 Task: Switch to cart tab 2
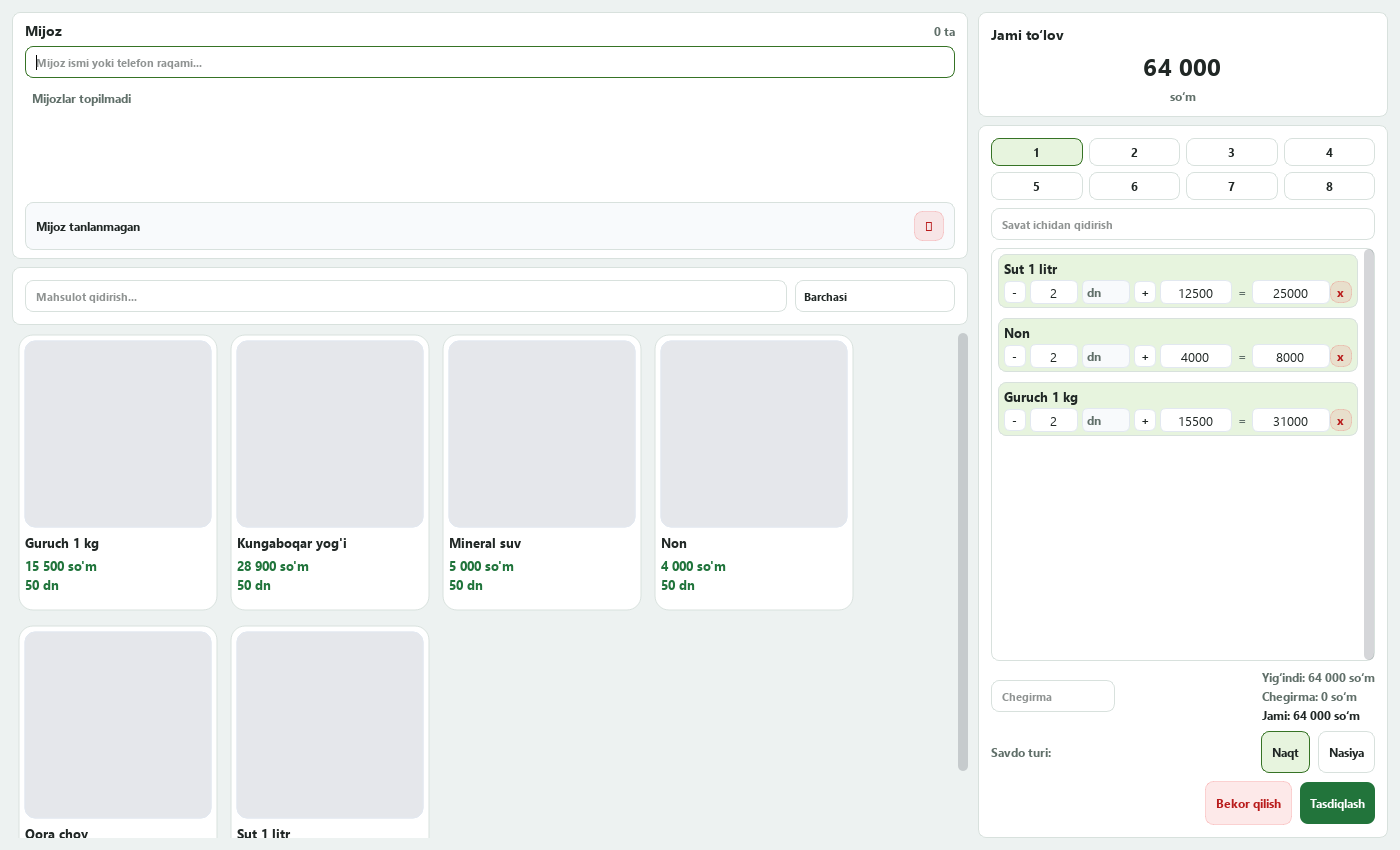1134,152
